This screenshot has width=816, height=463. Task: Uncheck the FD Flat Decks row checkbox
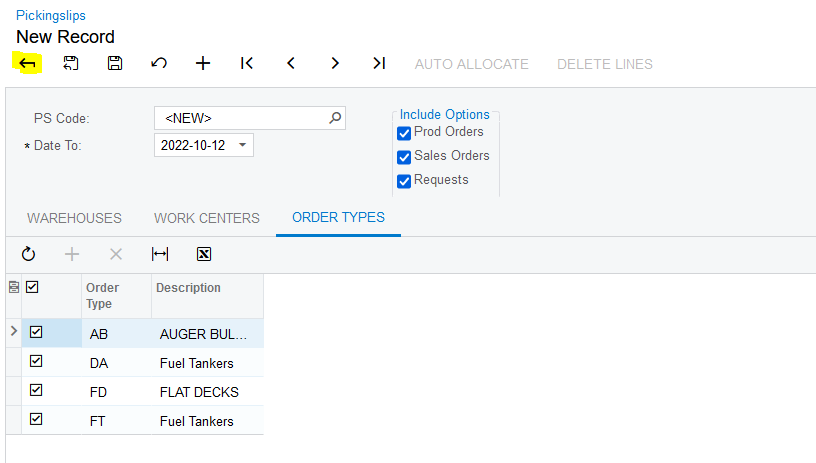pos(36,391)
